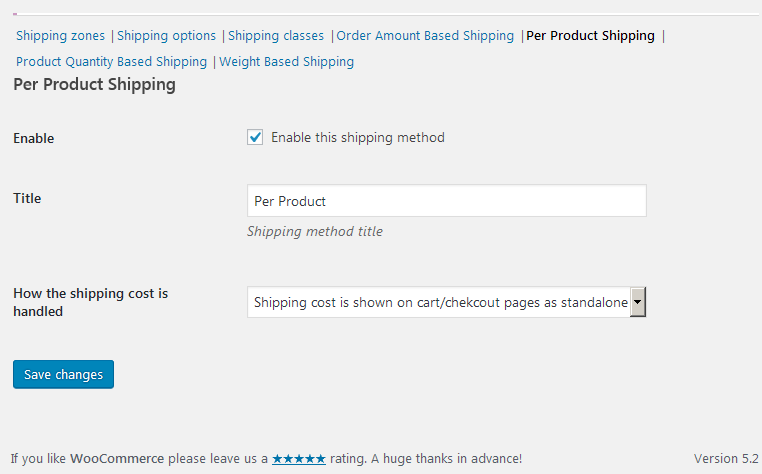Viewport: 762px width, 474px height.
Task: Click the Title field containing 'Per Product'
Action: point(446,201)
